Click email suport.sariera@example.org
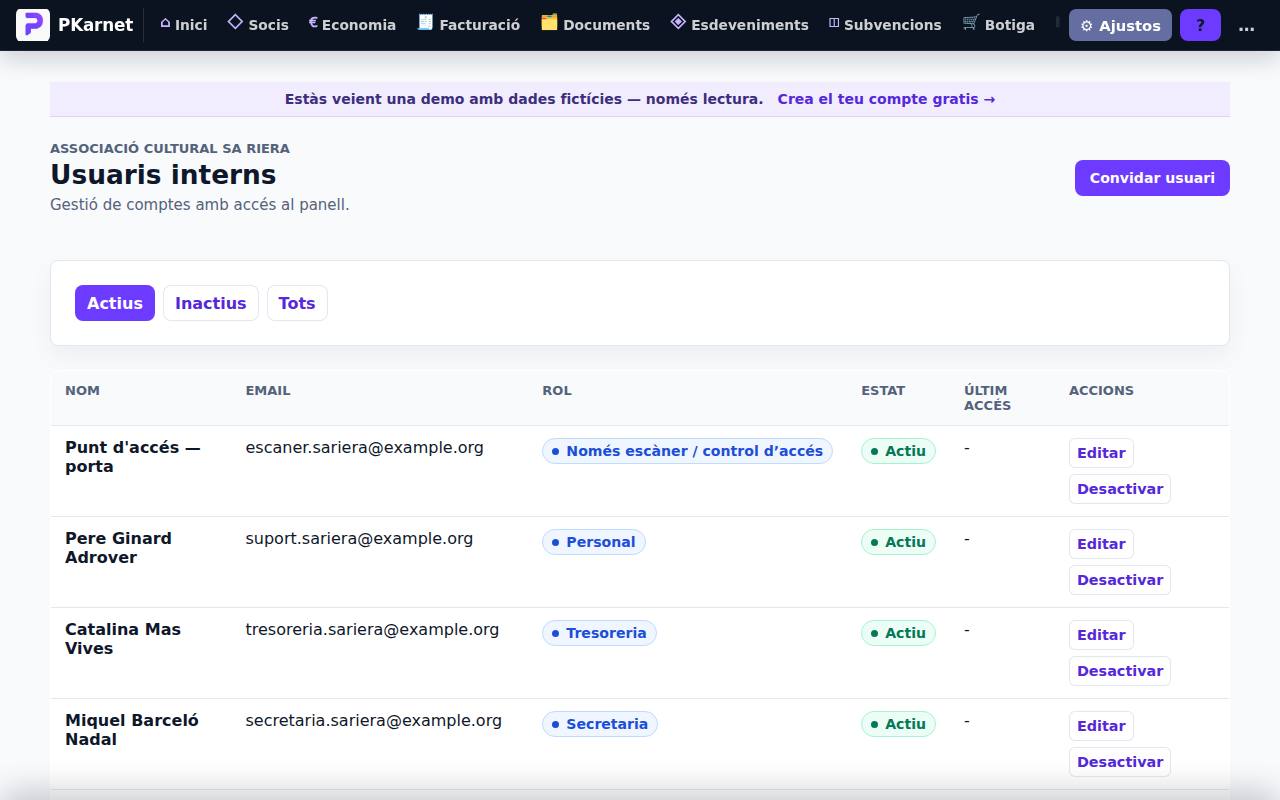Image resolution: width=1280 pixels, height=800 pixels. [x=359, y=539]
